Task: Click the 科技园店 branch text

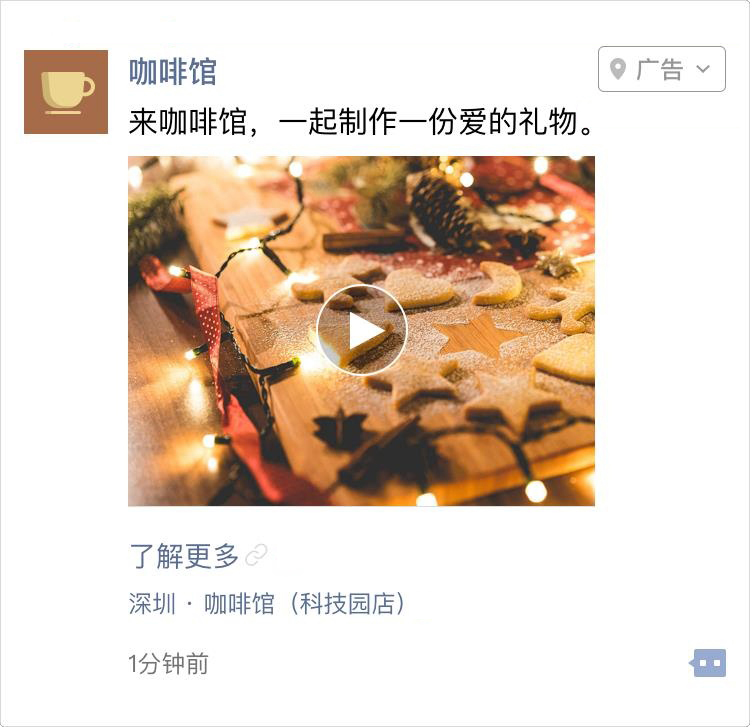Action: pyautogui.click(x=347, y=604)
